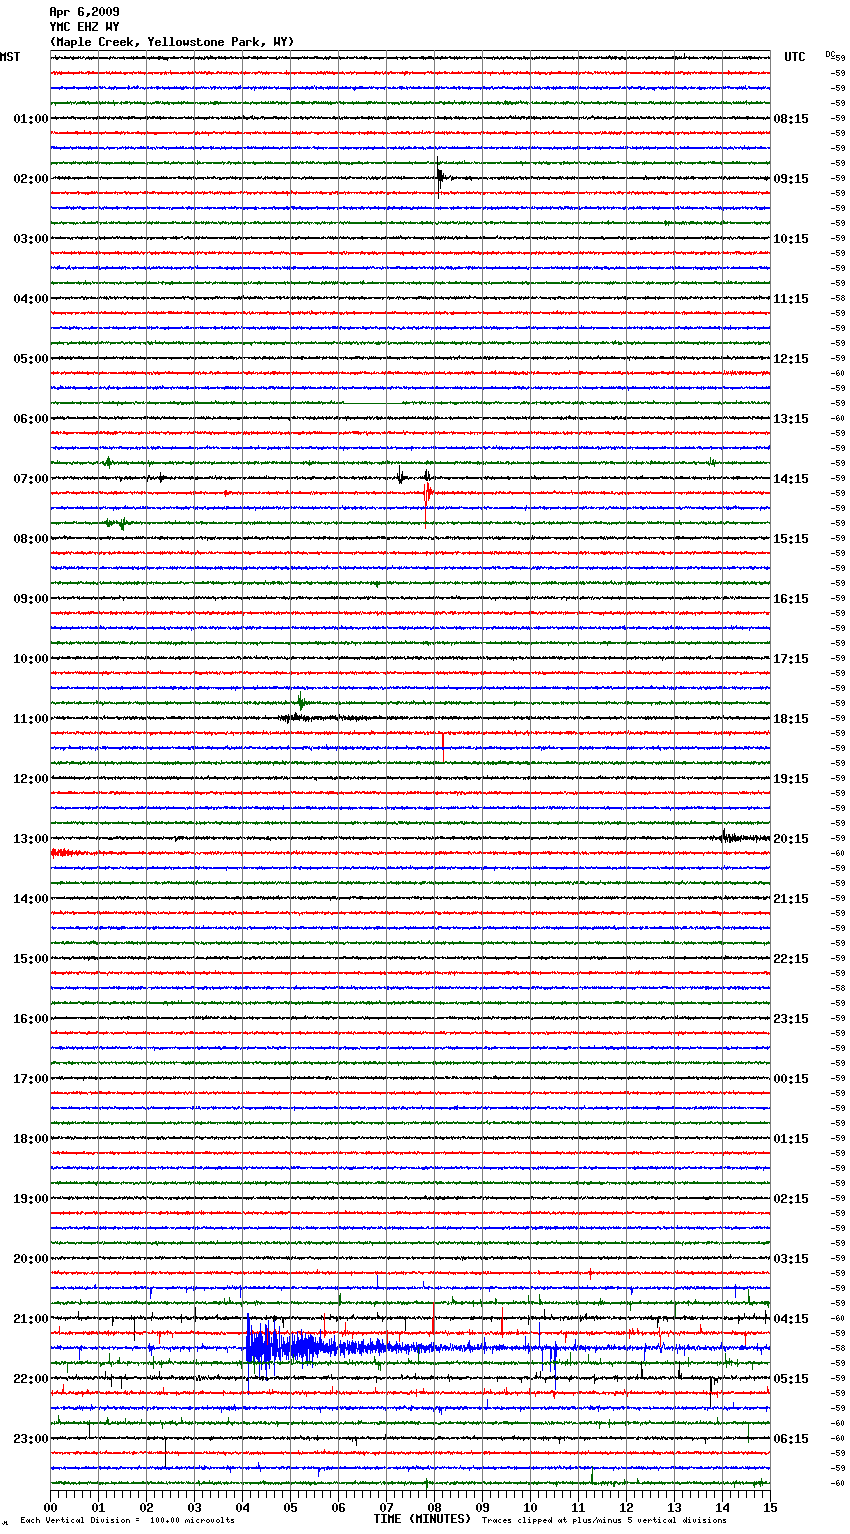Click the 16:15 UTC time label
This screenshot has height=1534, width=850.
click(791, 599)
